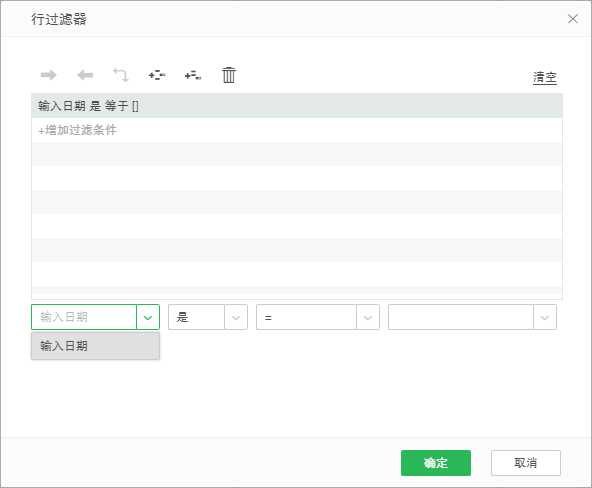Expand the = operator dropdown arrow
The height and width of the screenshot is (488, 592).
[x=368, y=317]
